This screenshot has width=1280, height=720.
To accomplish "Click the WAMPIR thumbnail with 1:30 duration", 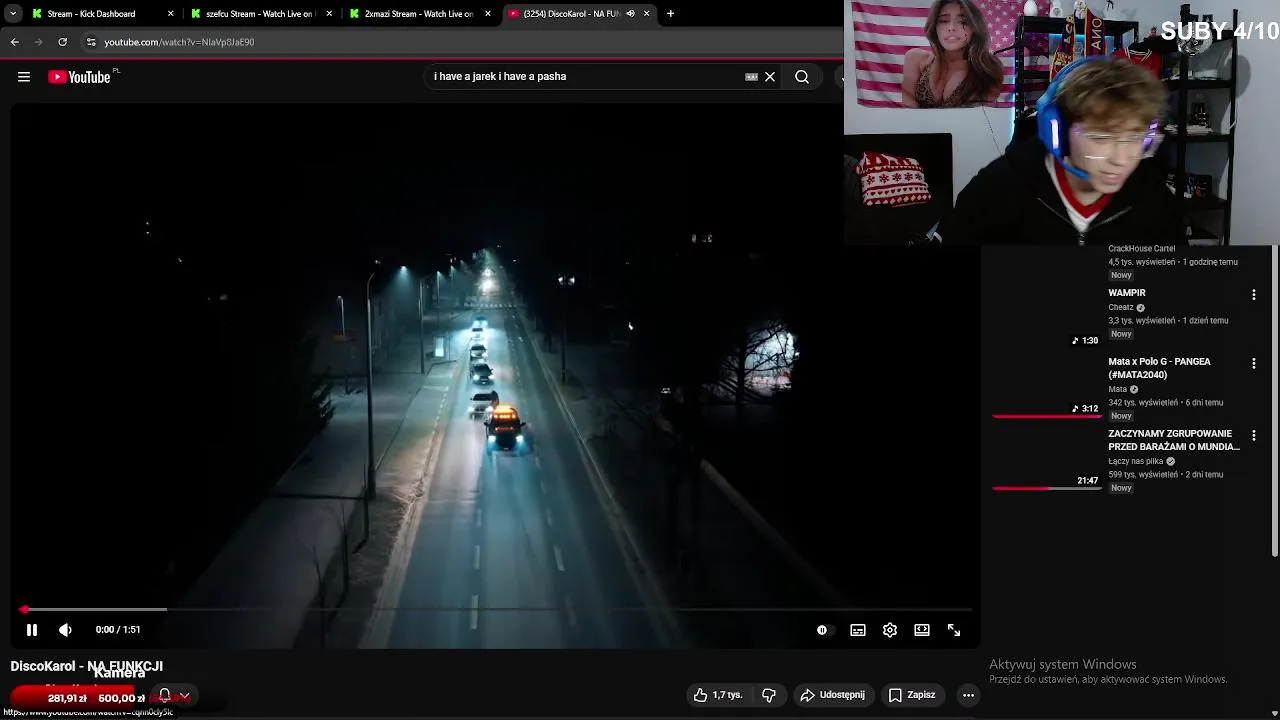I will pyautogui.click(x=1046, y=317).
